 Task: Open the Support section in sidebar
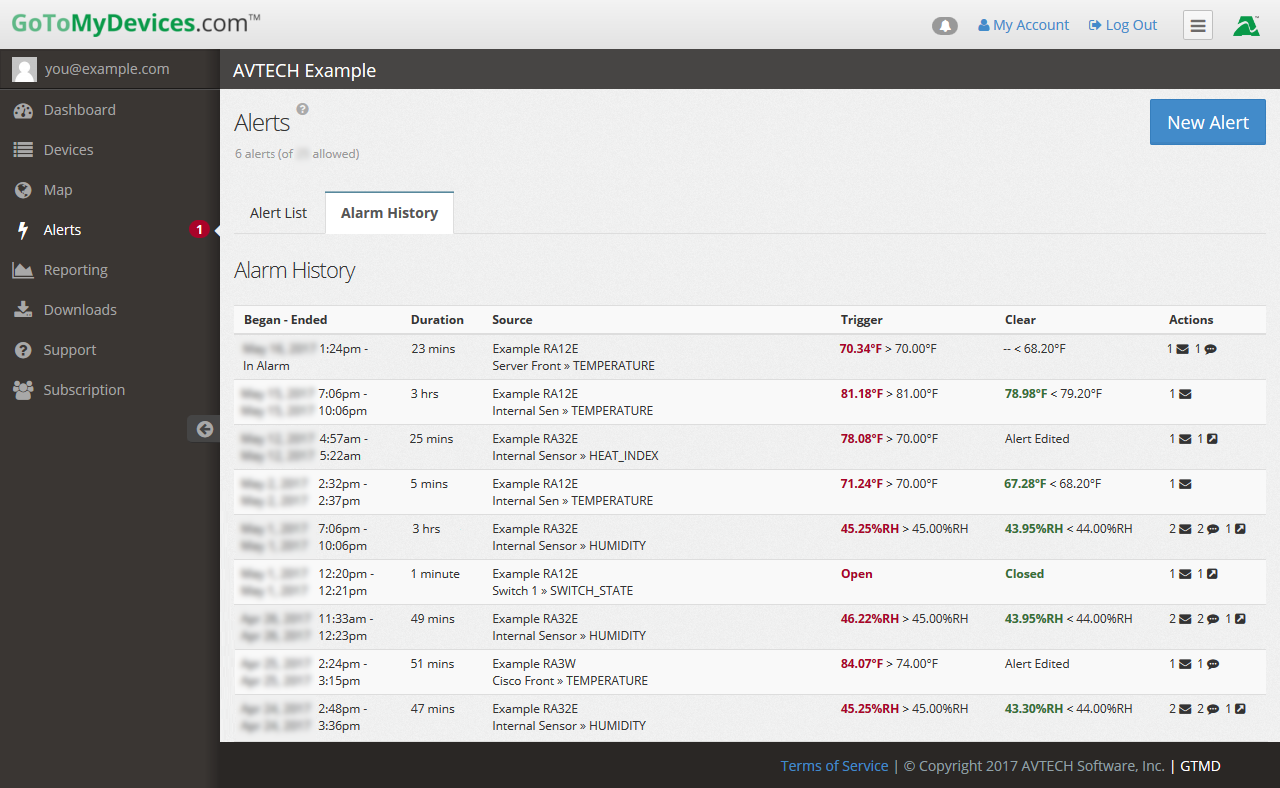click(70, 350)
